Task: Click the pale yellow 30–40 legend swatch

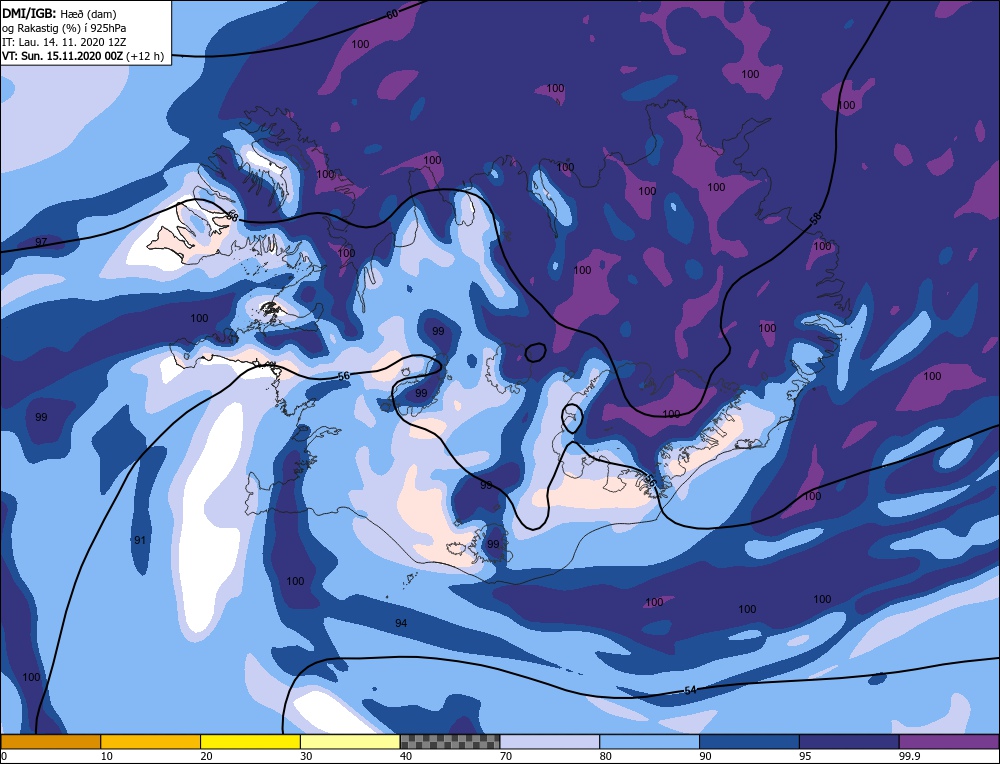Action: (350, 741)
